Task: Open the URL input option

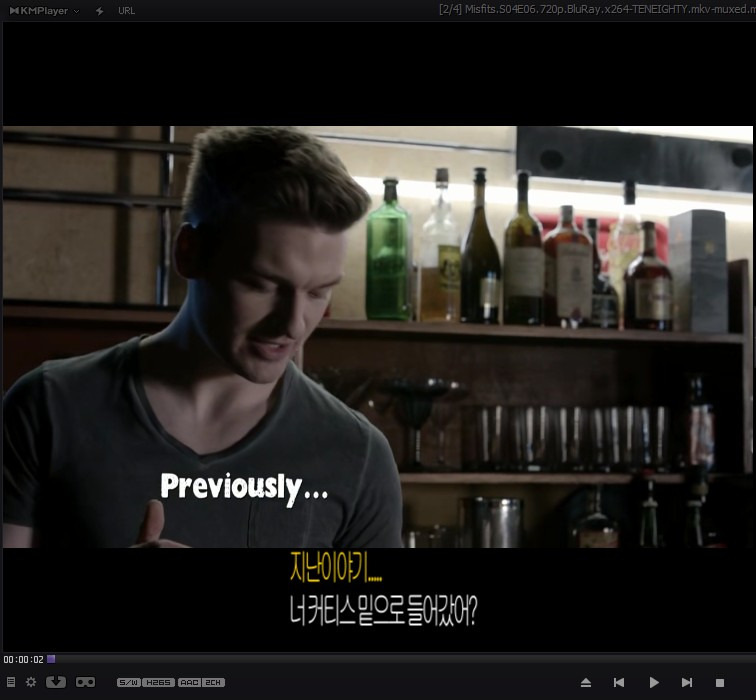Action: 126,11
